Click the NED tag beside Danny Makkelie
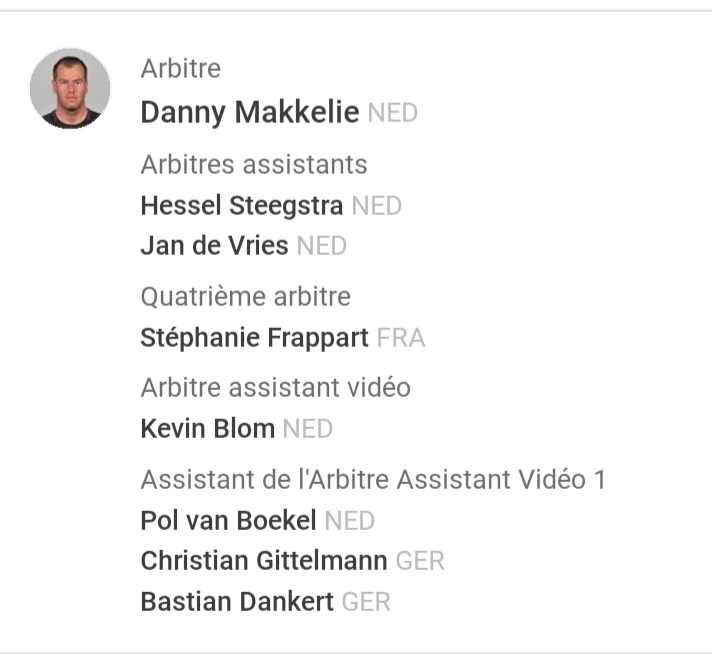Screen dimensions: 712x654 click(392, 114)
